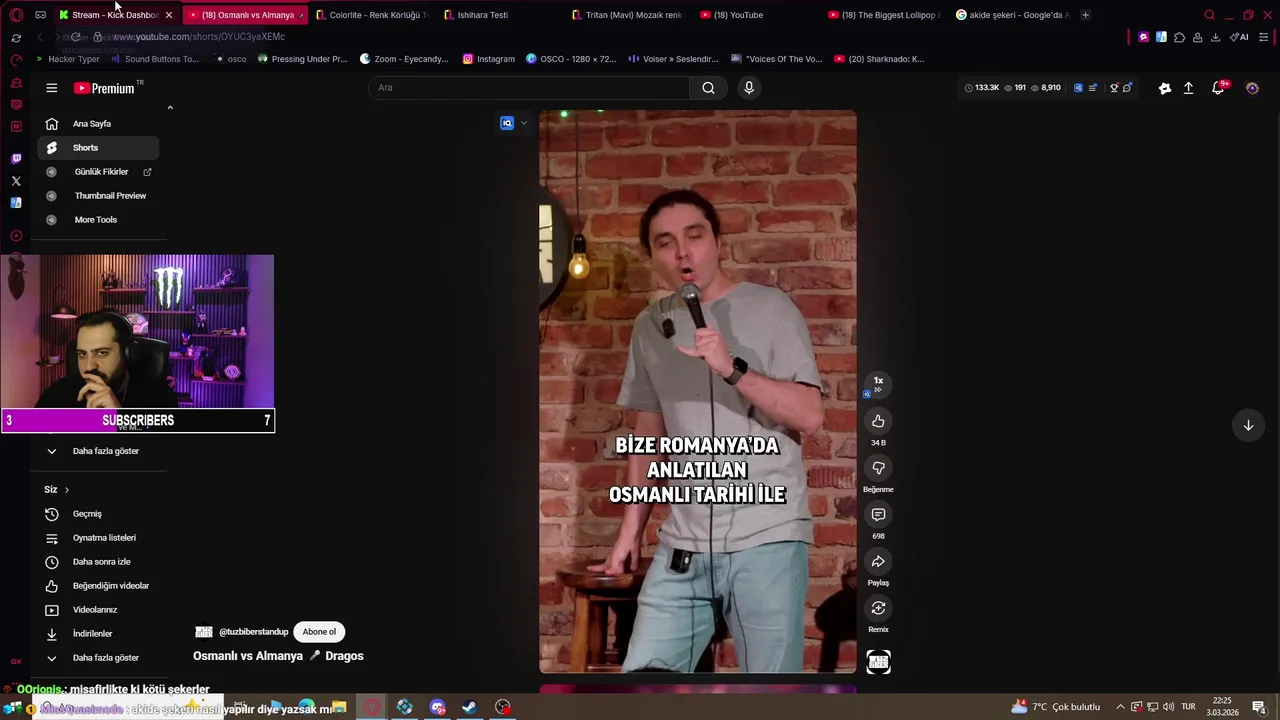Go to the next Short with down arrow
This screenshot has height=720, width=1280.
1248,425
